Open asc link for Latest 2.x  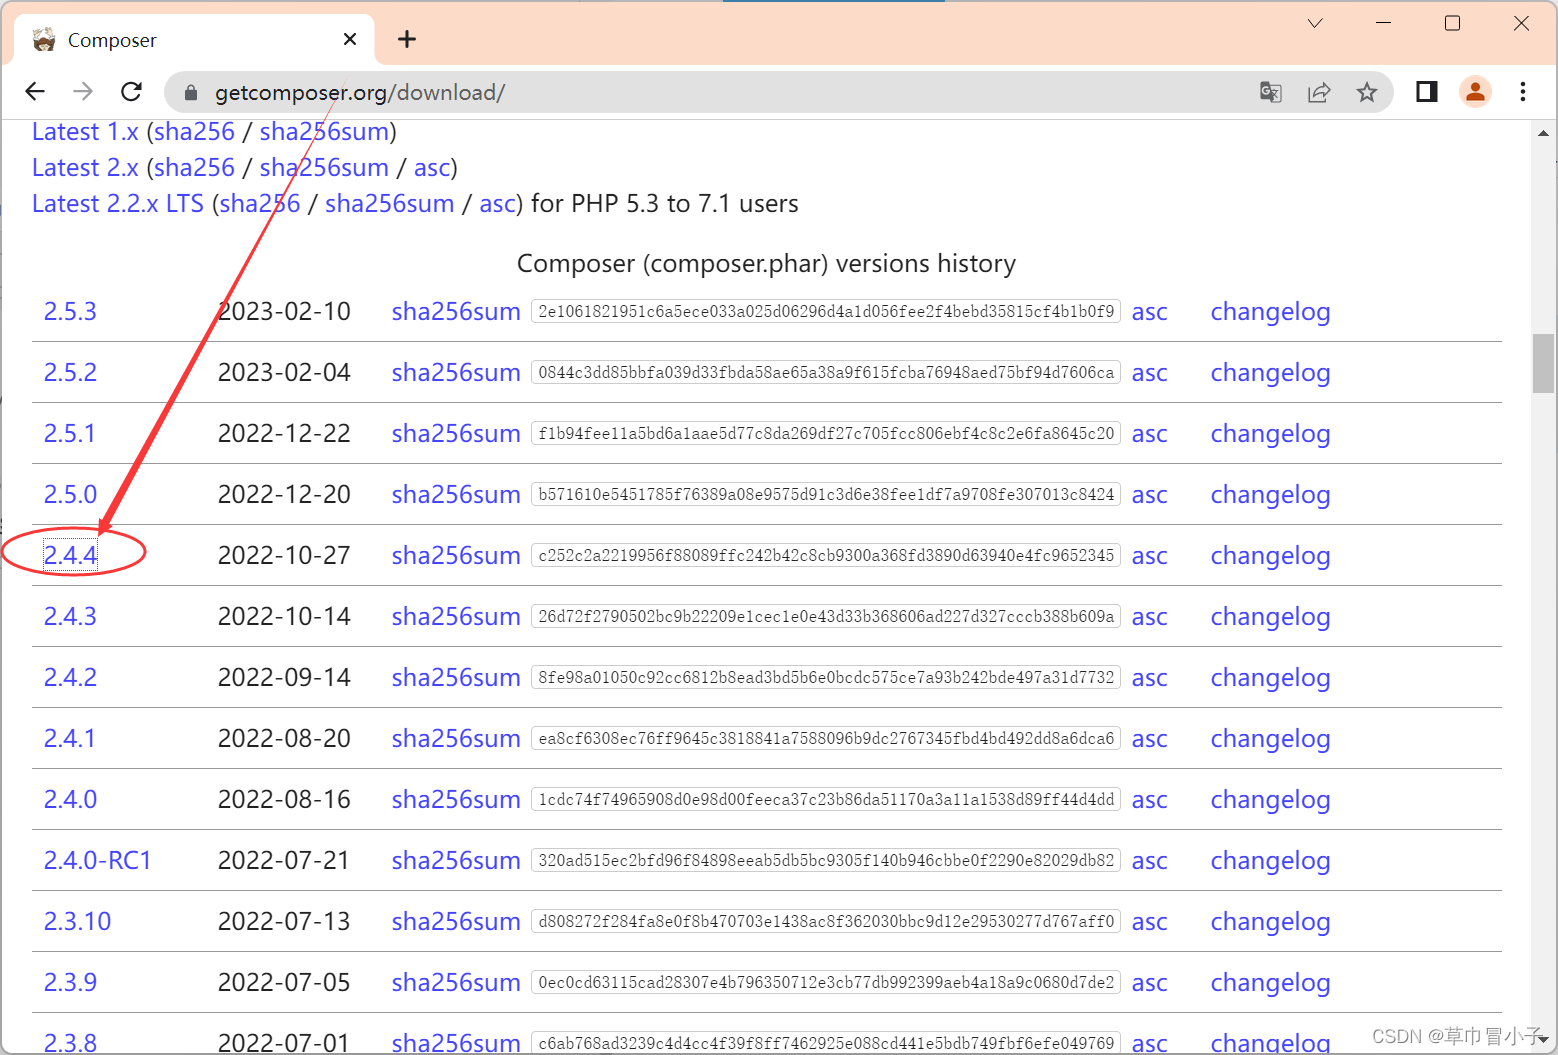(x=432, y=168)
